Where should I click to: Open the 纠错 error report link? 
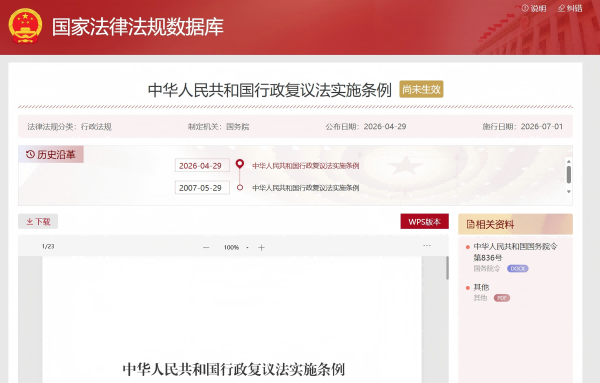[x=570, y=8]
